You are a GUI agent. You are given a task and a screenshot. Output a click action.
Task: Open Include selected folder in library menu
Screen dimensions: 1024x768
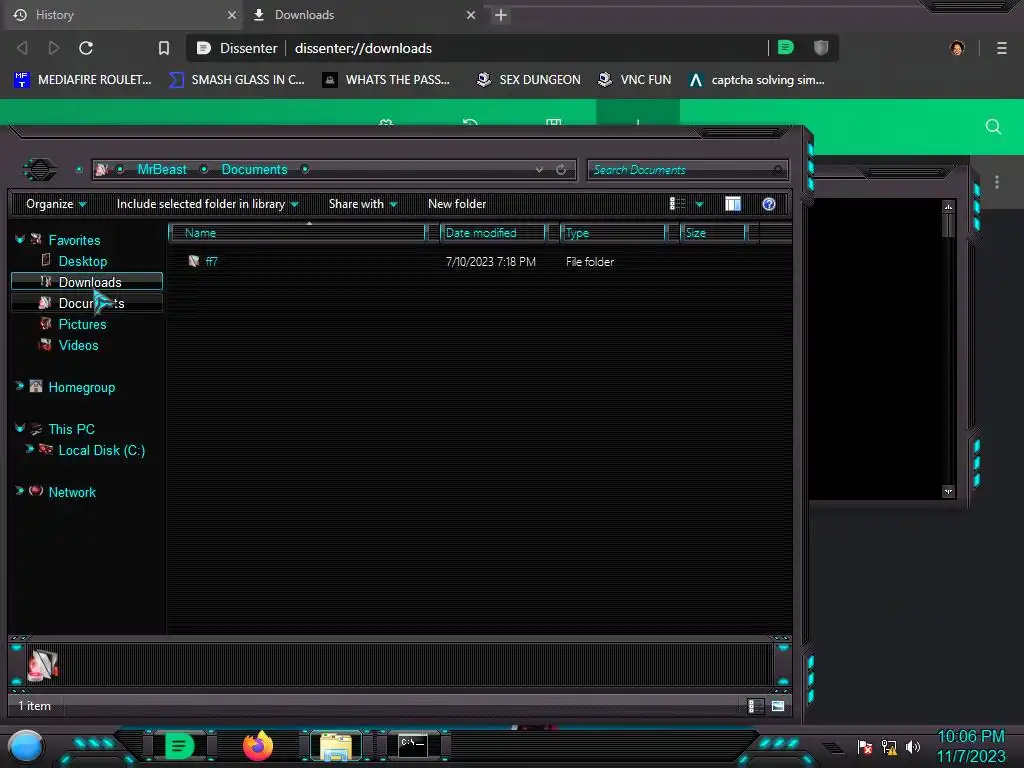click(207, 204)
